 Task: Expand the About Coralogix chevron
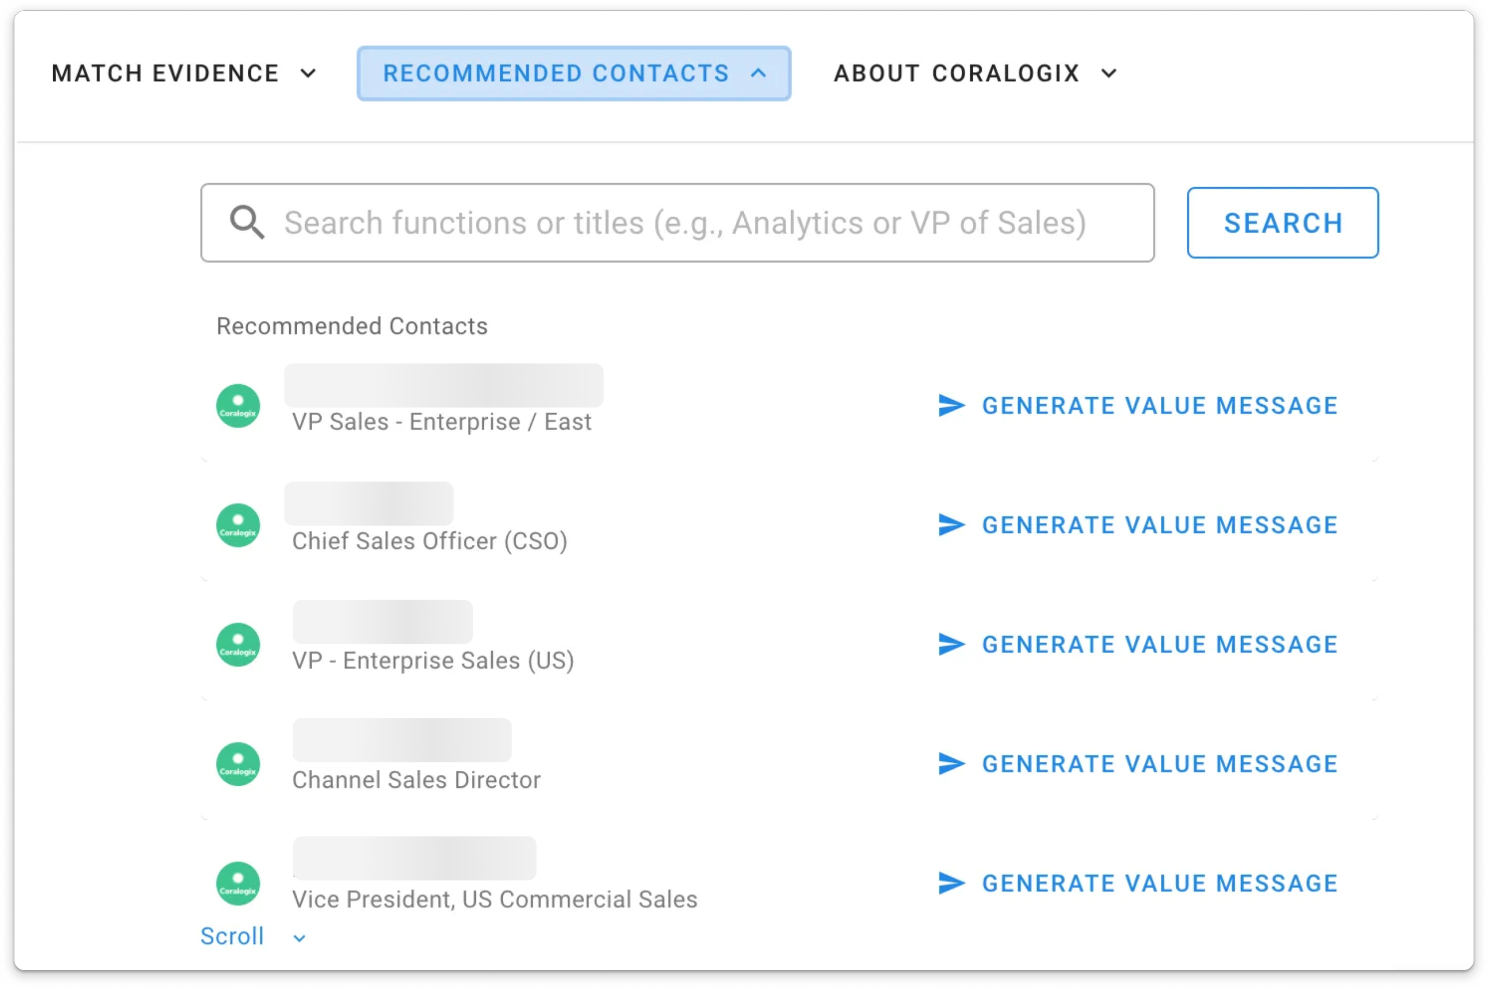[1108, 74]
